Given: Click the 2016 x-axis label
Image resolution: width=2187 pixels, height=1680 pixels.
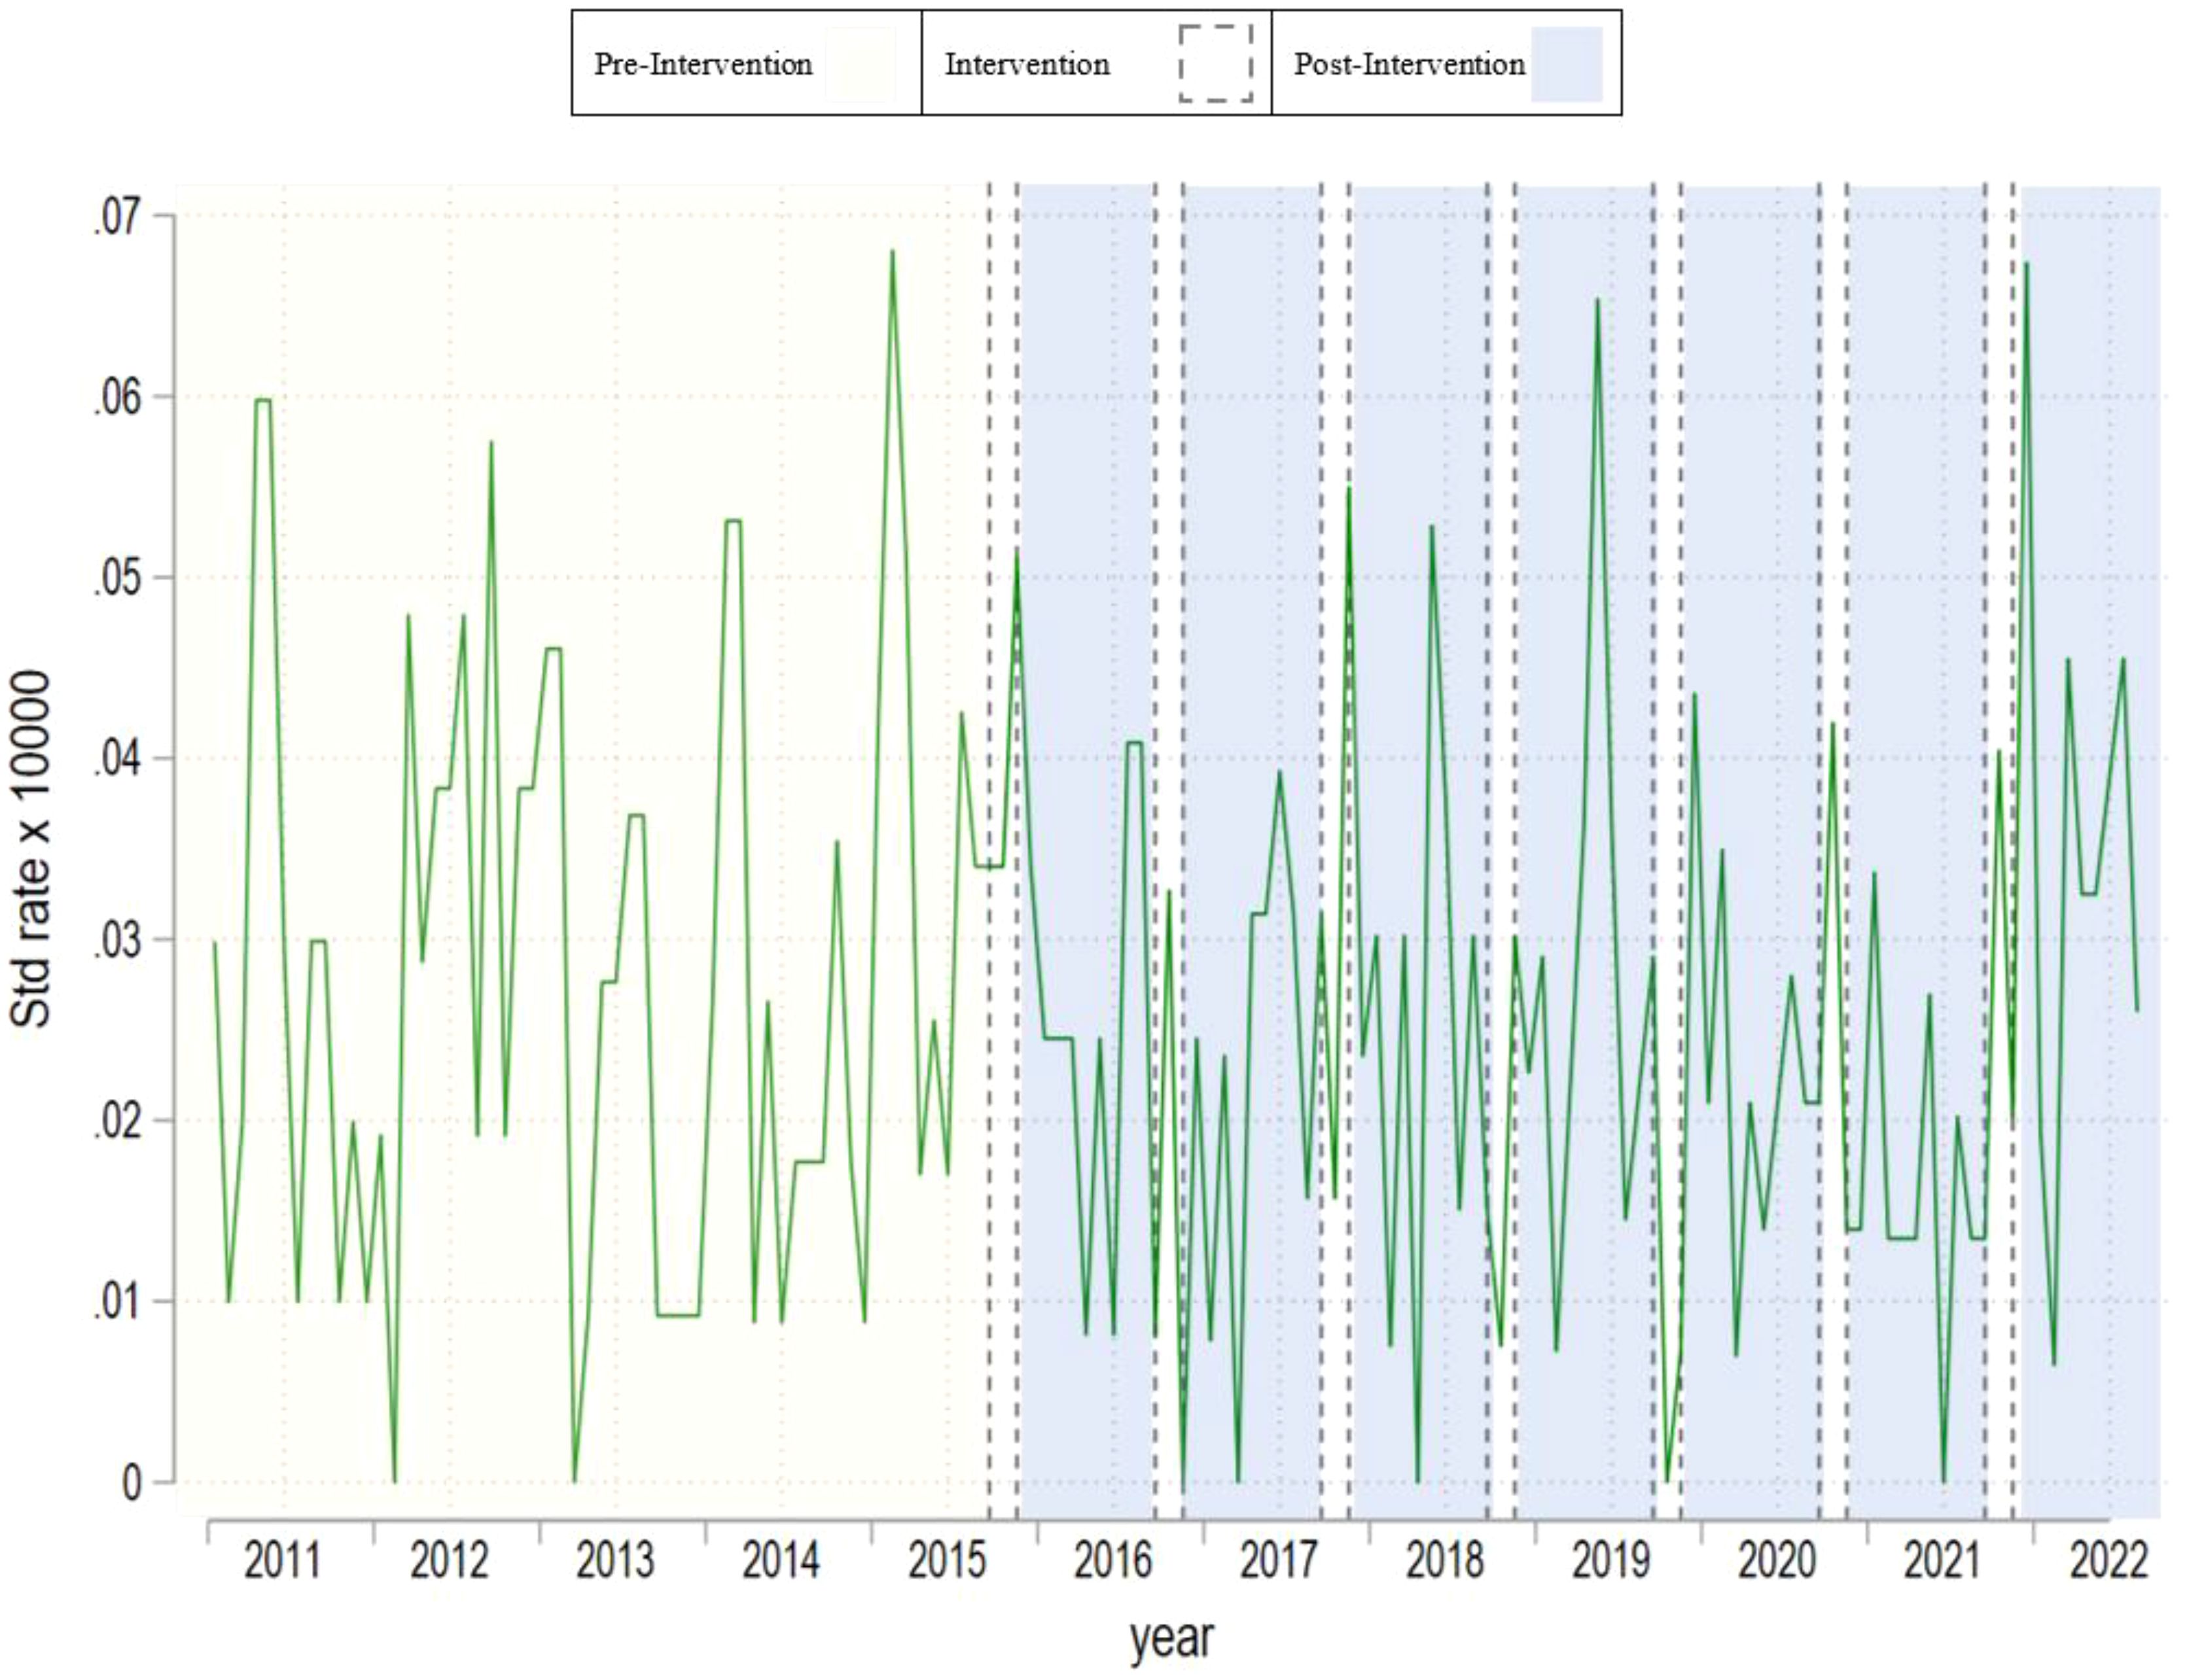Looking at the screenshot, I should pyautogui.click(x=1113, y=1560).
